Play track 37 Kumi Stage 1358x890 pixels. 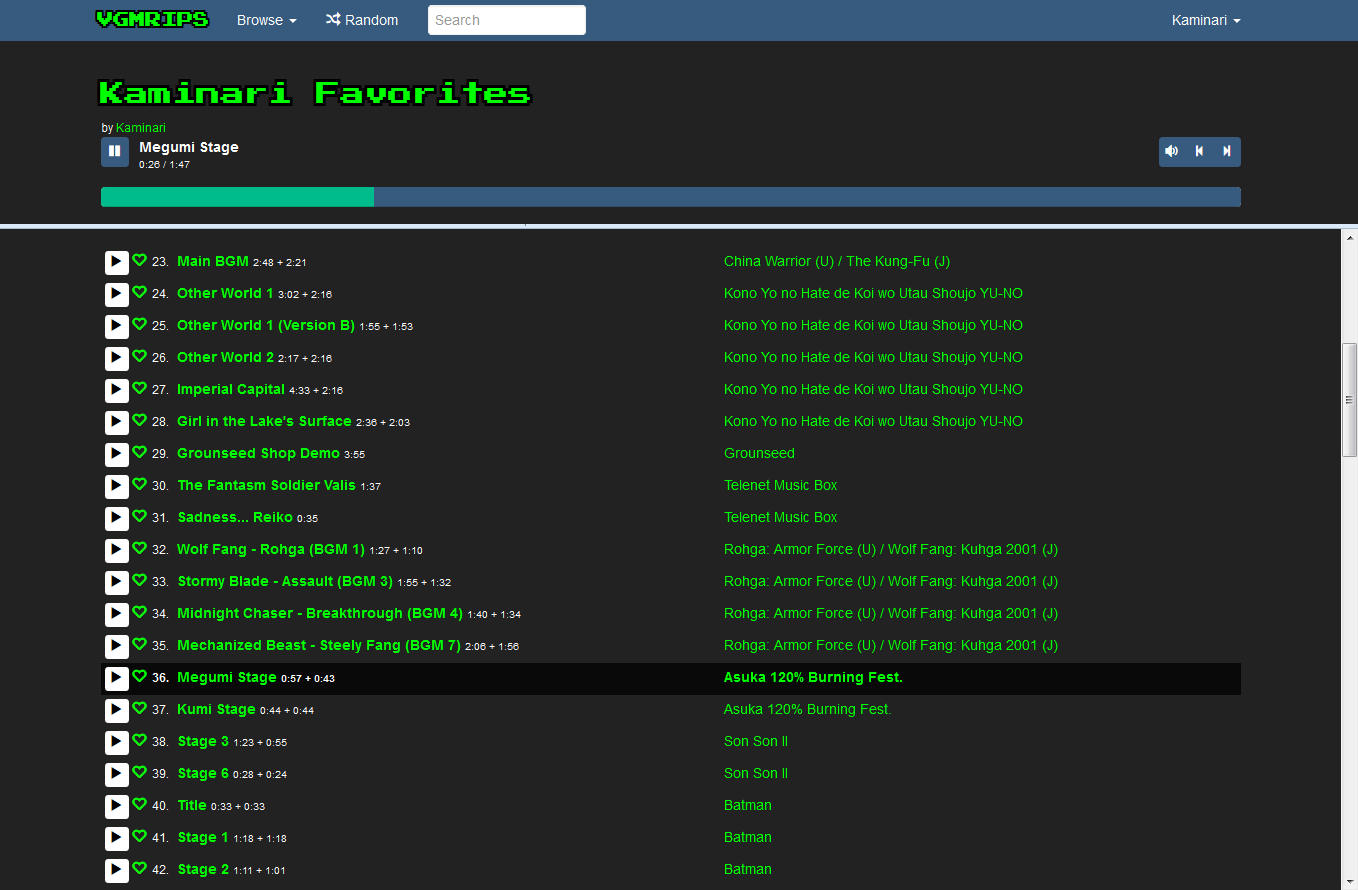(x=117, y=710)
